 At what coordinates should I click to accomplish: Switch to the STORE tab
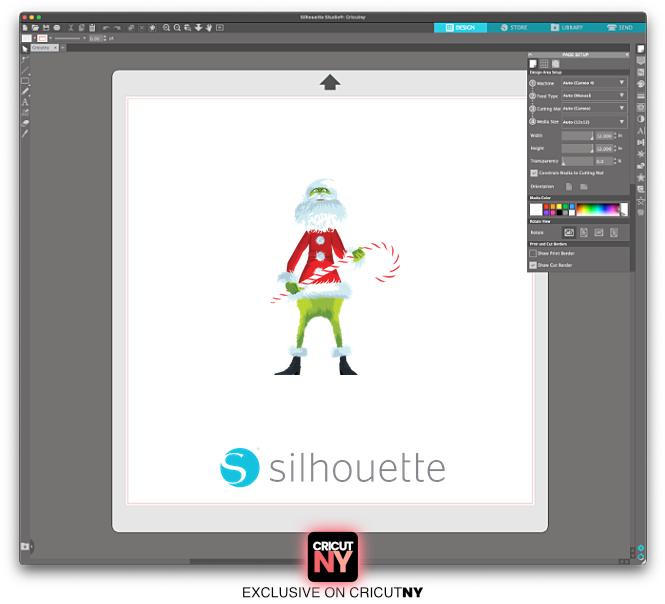[514, 28]
